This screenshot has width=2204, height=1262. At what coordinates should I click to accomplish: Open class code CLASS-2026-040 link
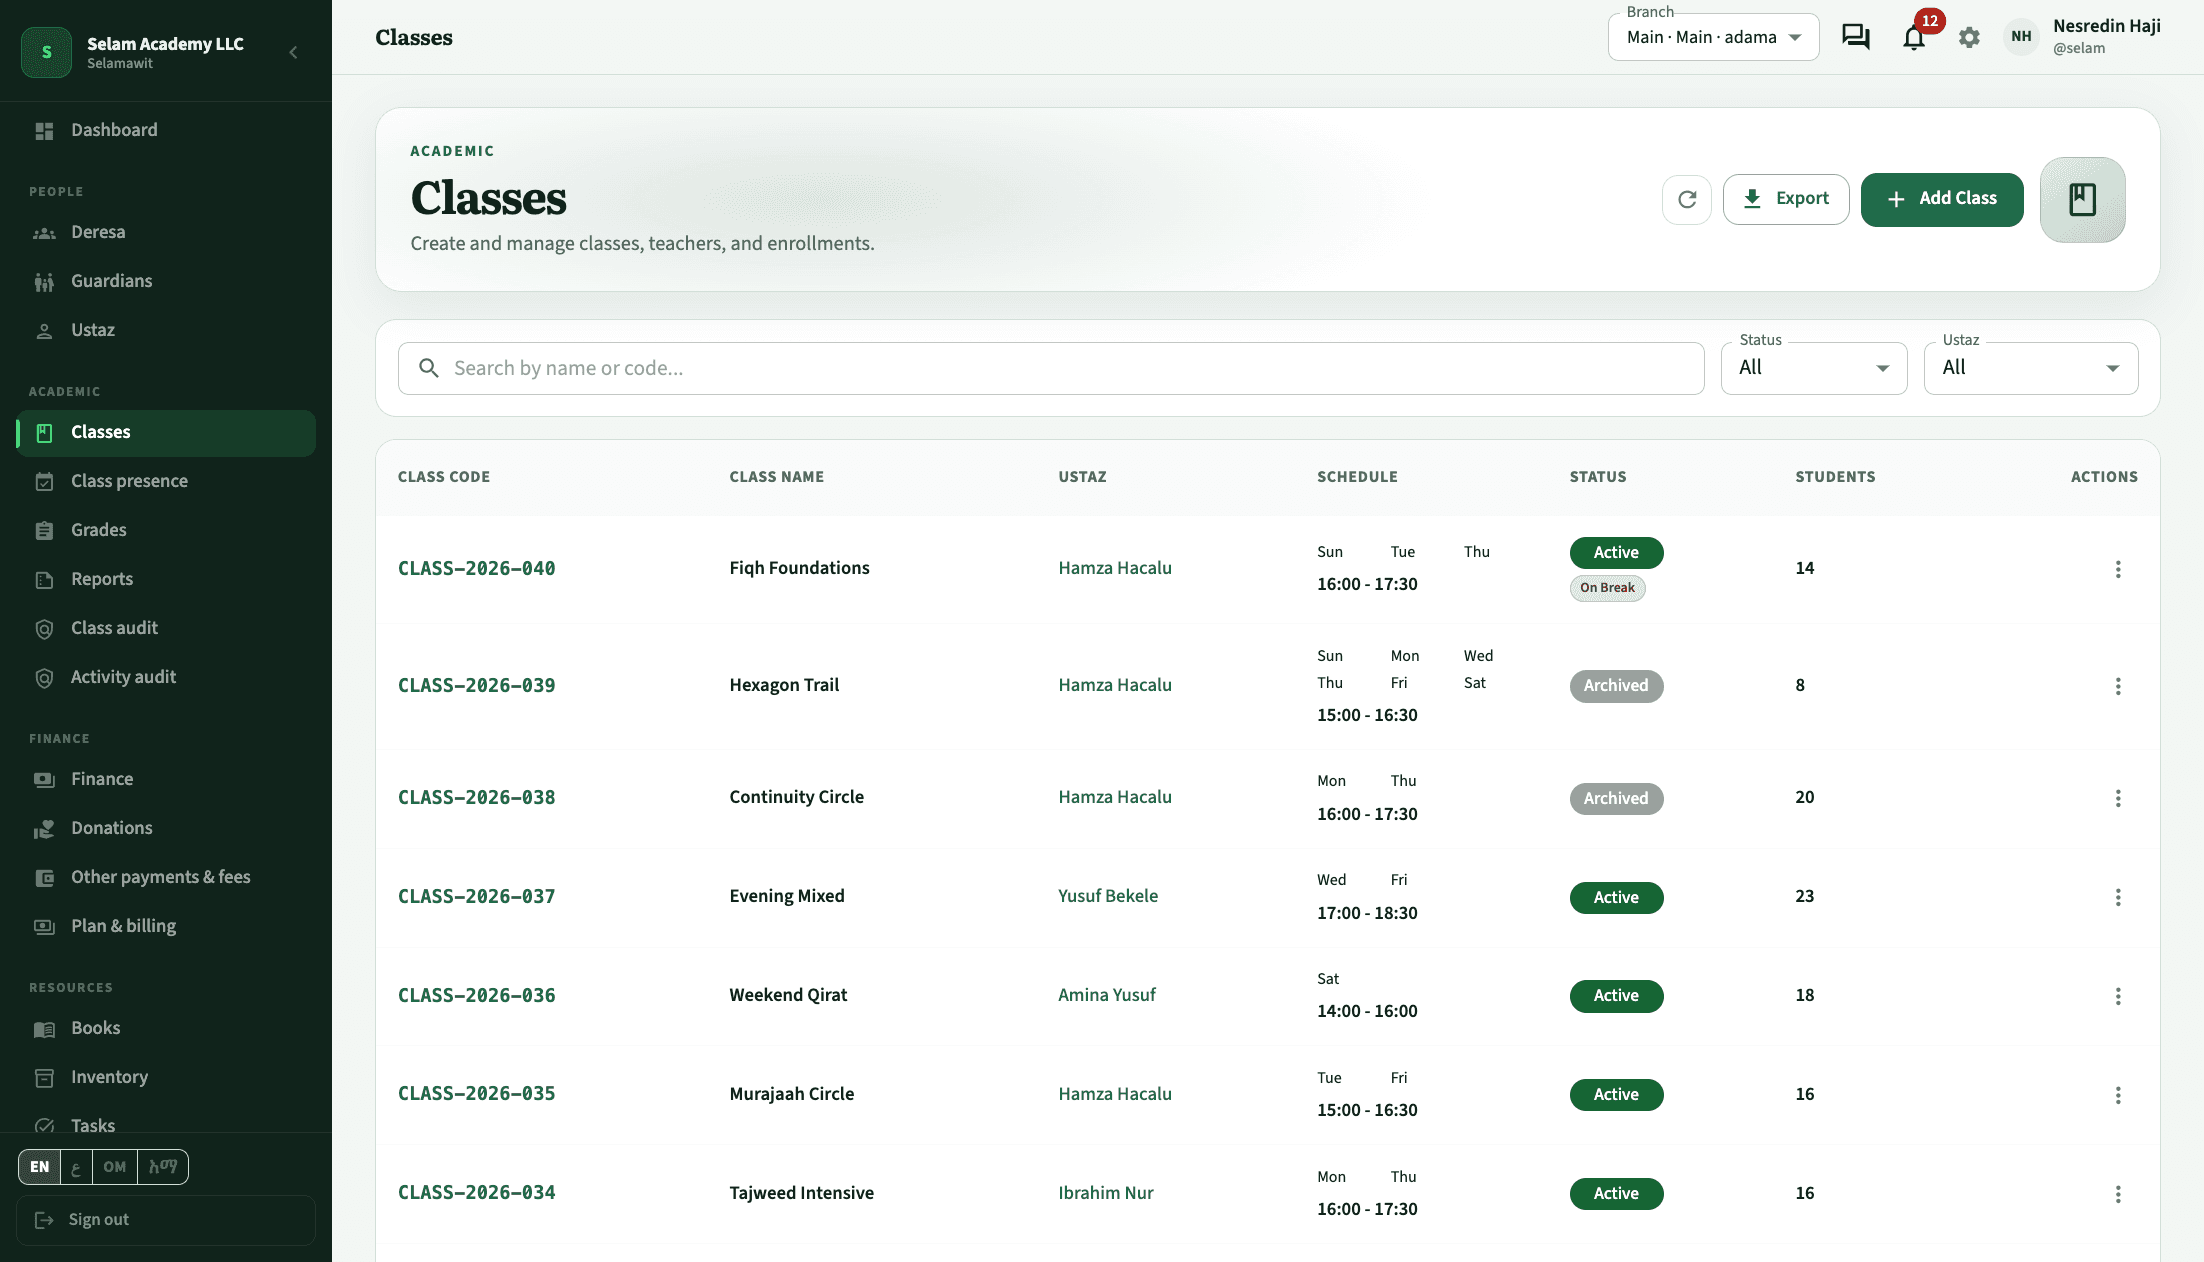476,568
